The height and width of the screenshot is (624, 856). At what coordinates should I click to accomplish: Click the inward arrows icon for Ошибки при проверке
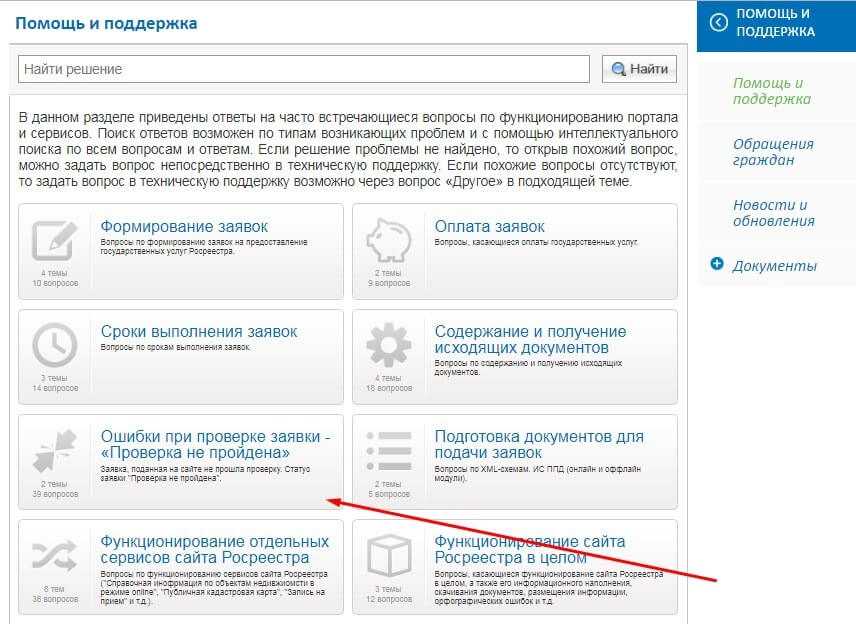54,451
